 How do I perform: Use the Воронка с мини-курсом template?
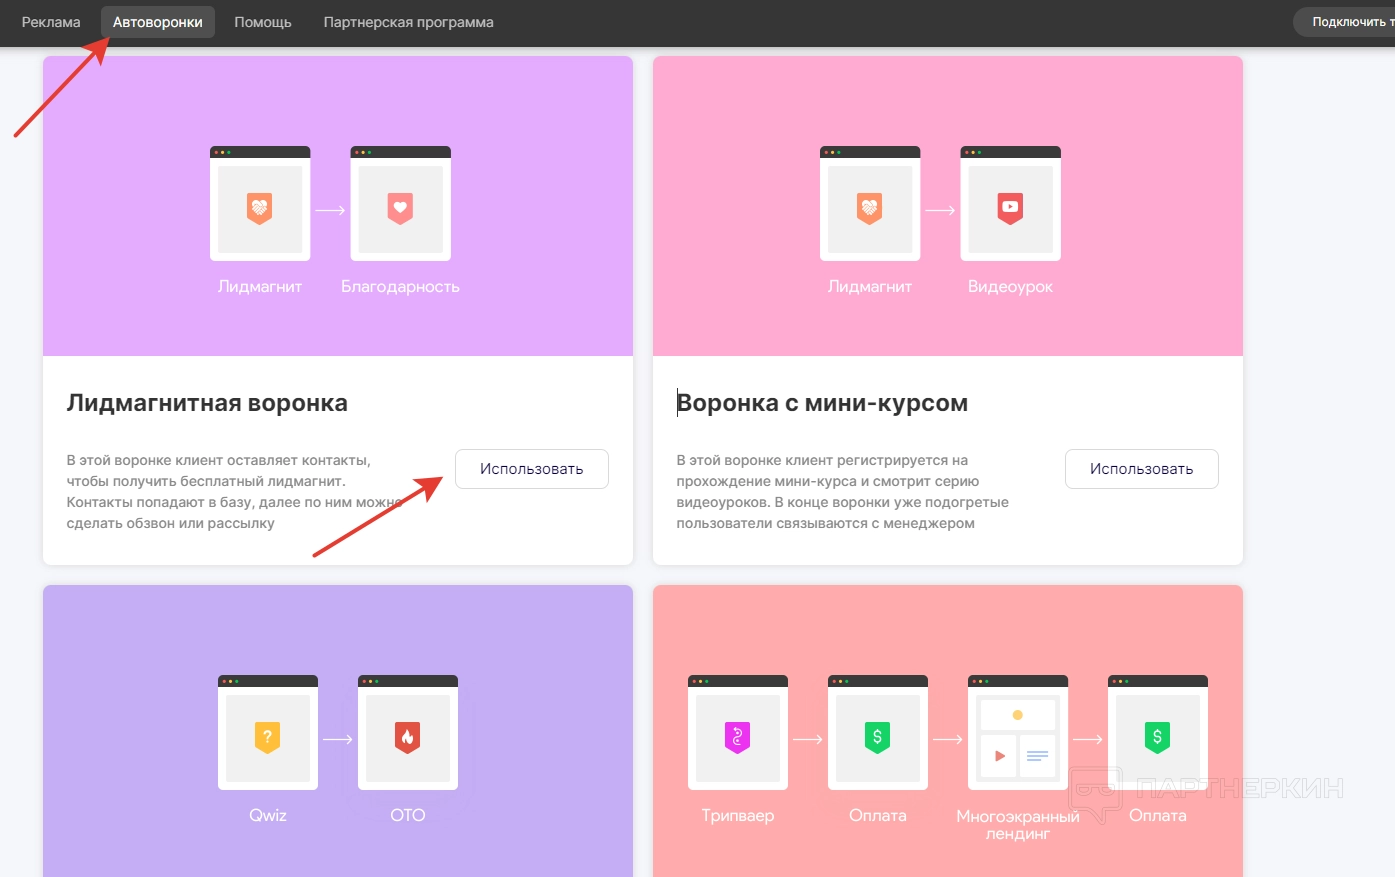[1142, 469]
